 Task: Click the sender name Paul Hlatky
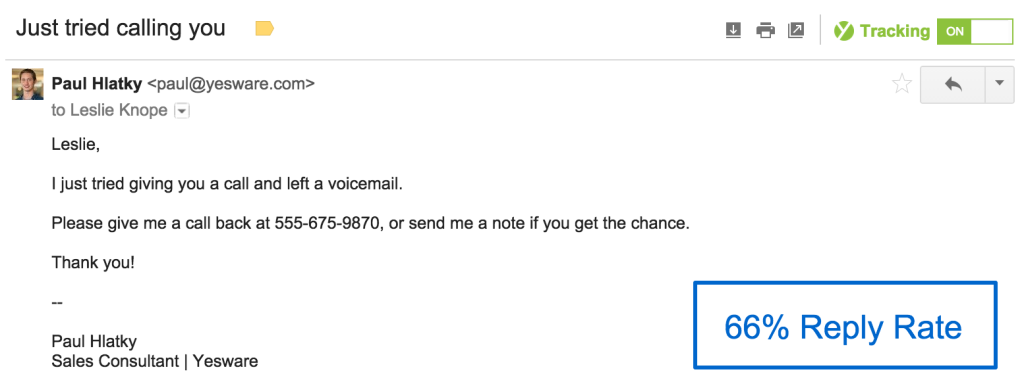98,84
